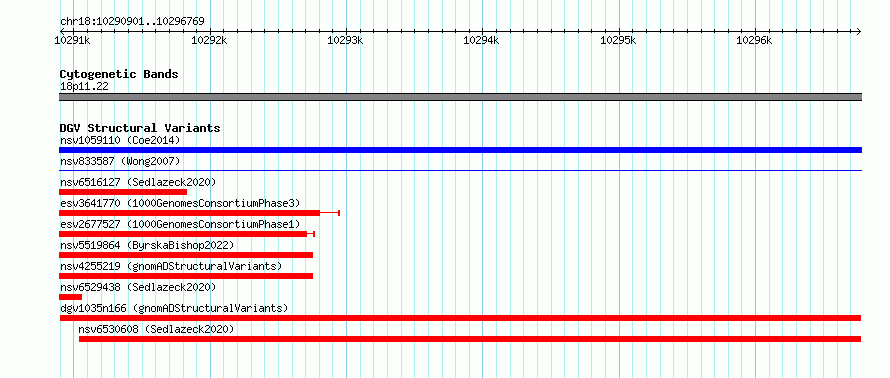Click the red nsv6516127 variant bar
This screenshot has height=378, width=890.
click(123, 192)
